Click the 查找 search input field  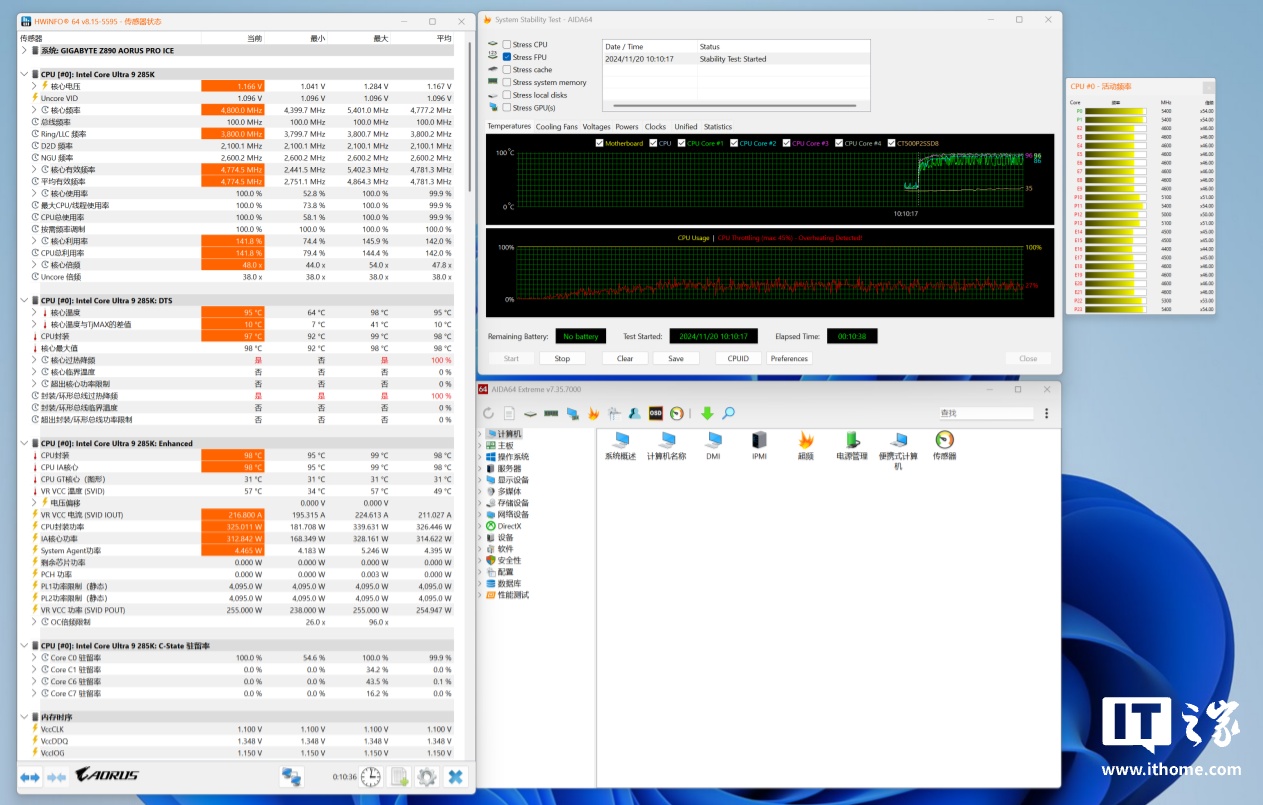point(985,413)
